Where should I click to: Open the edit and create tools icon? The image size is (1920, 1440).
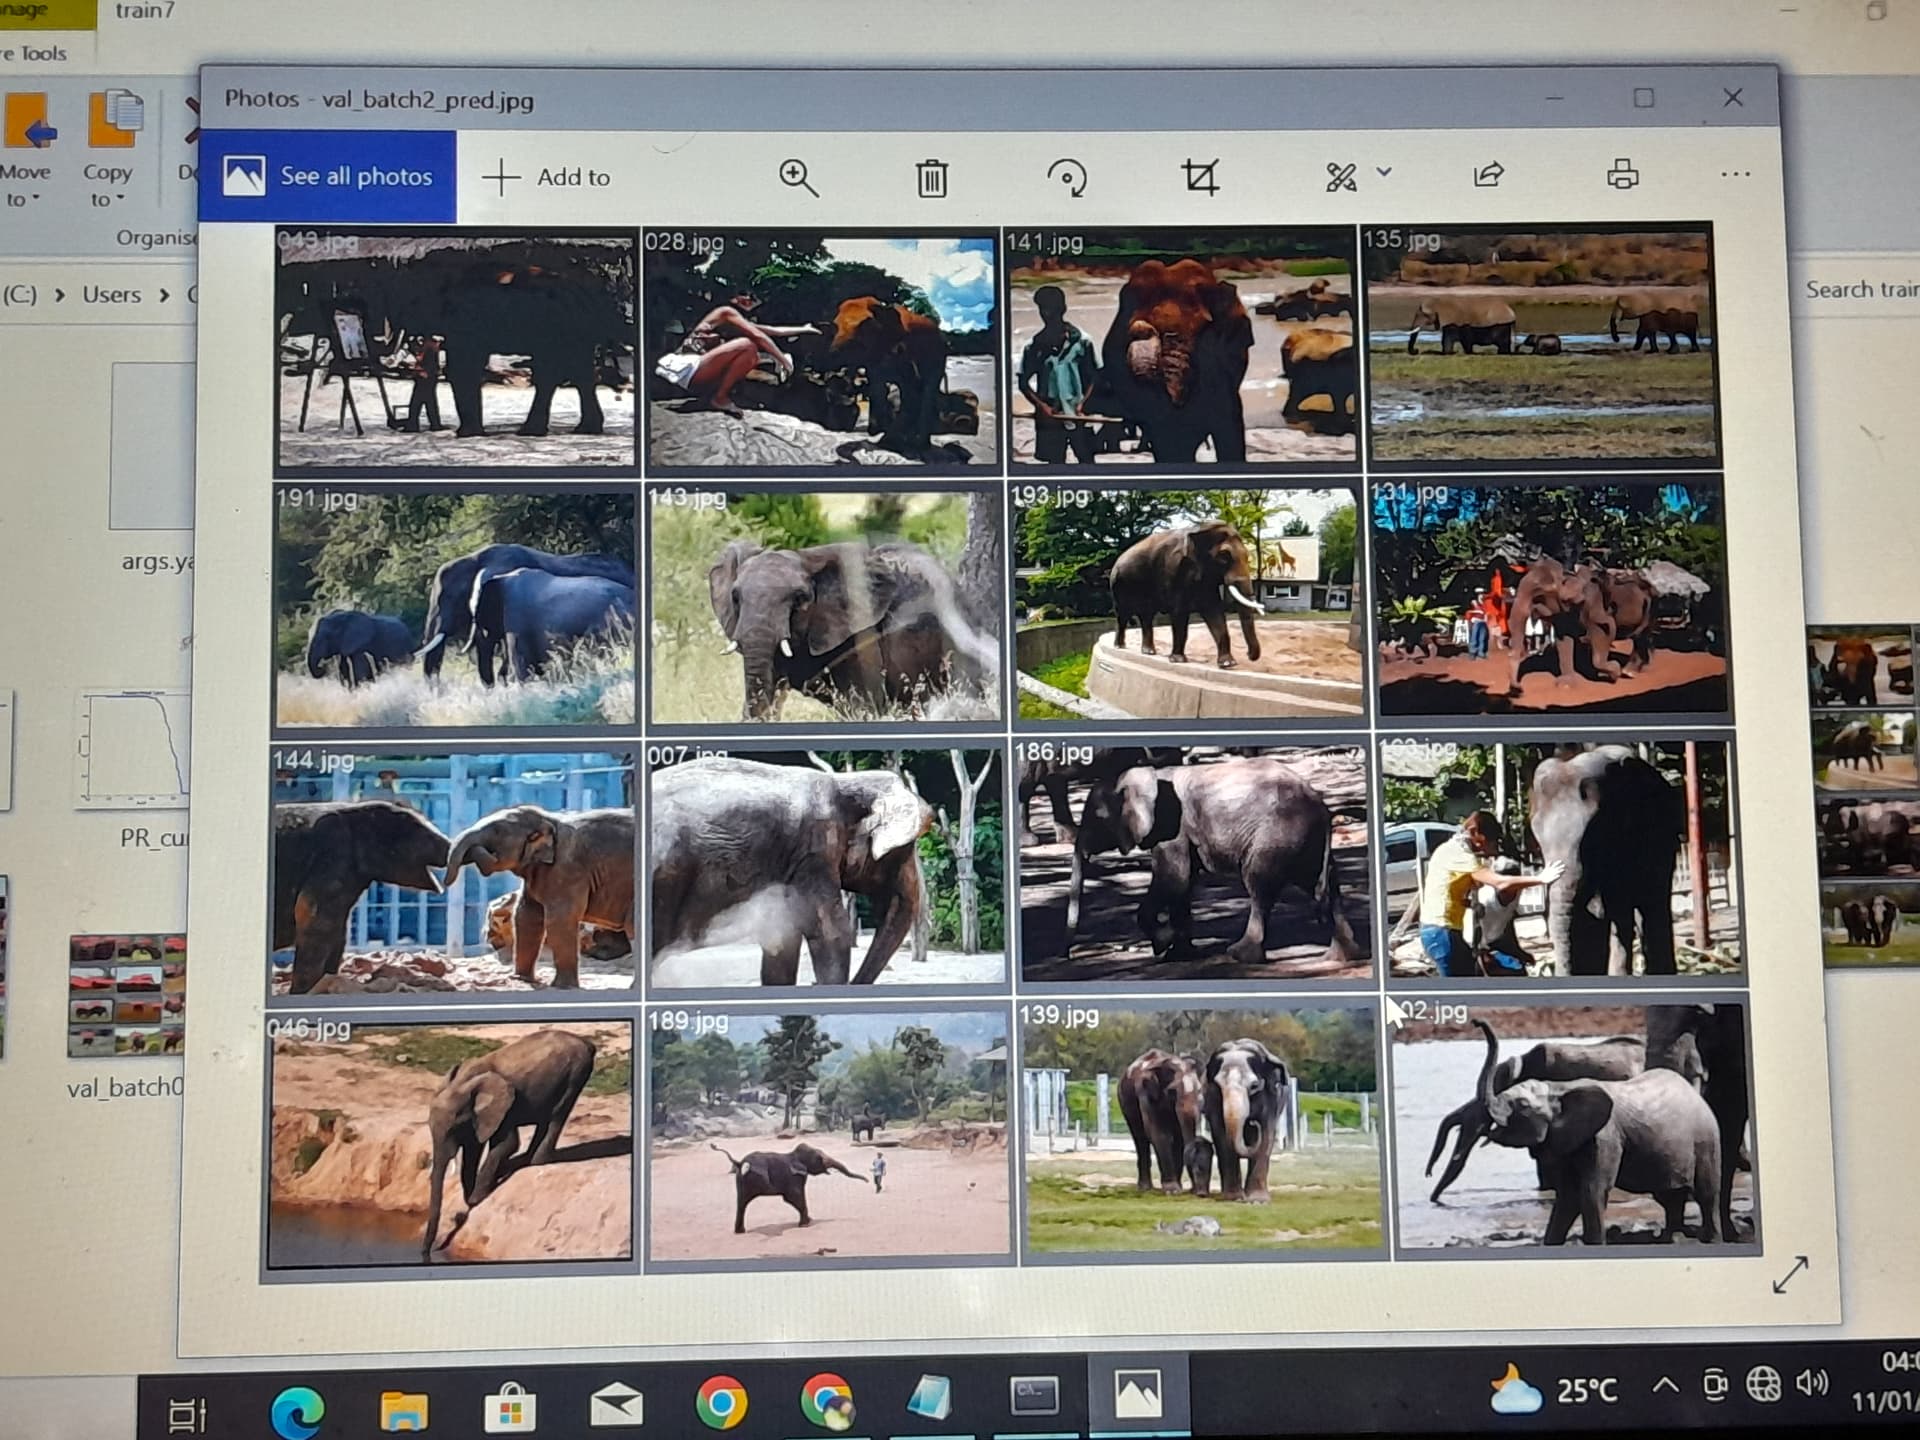click(x=1340, y=177)
